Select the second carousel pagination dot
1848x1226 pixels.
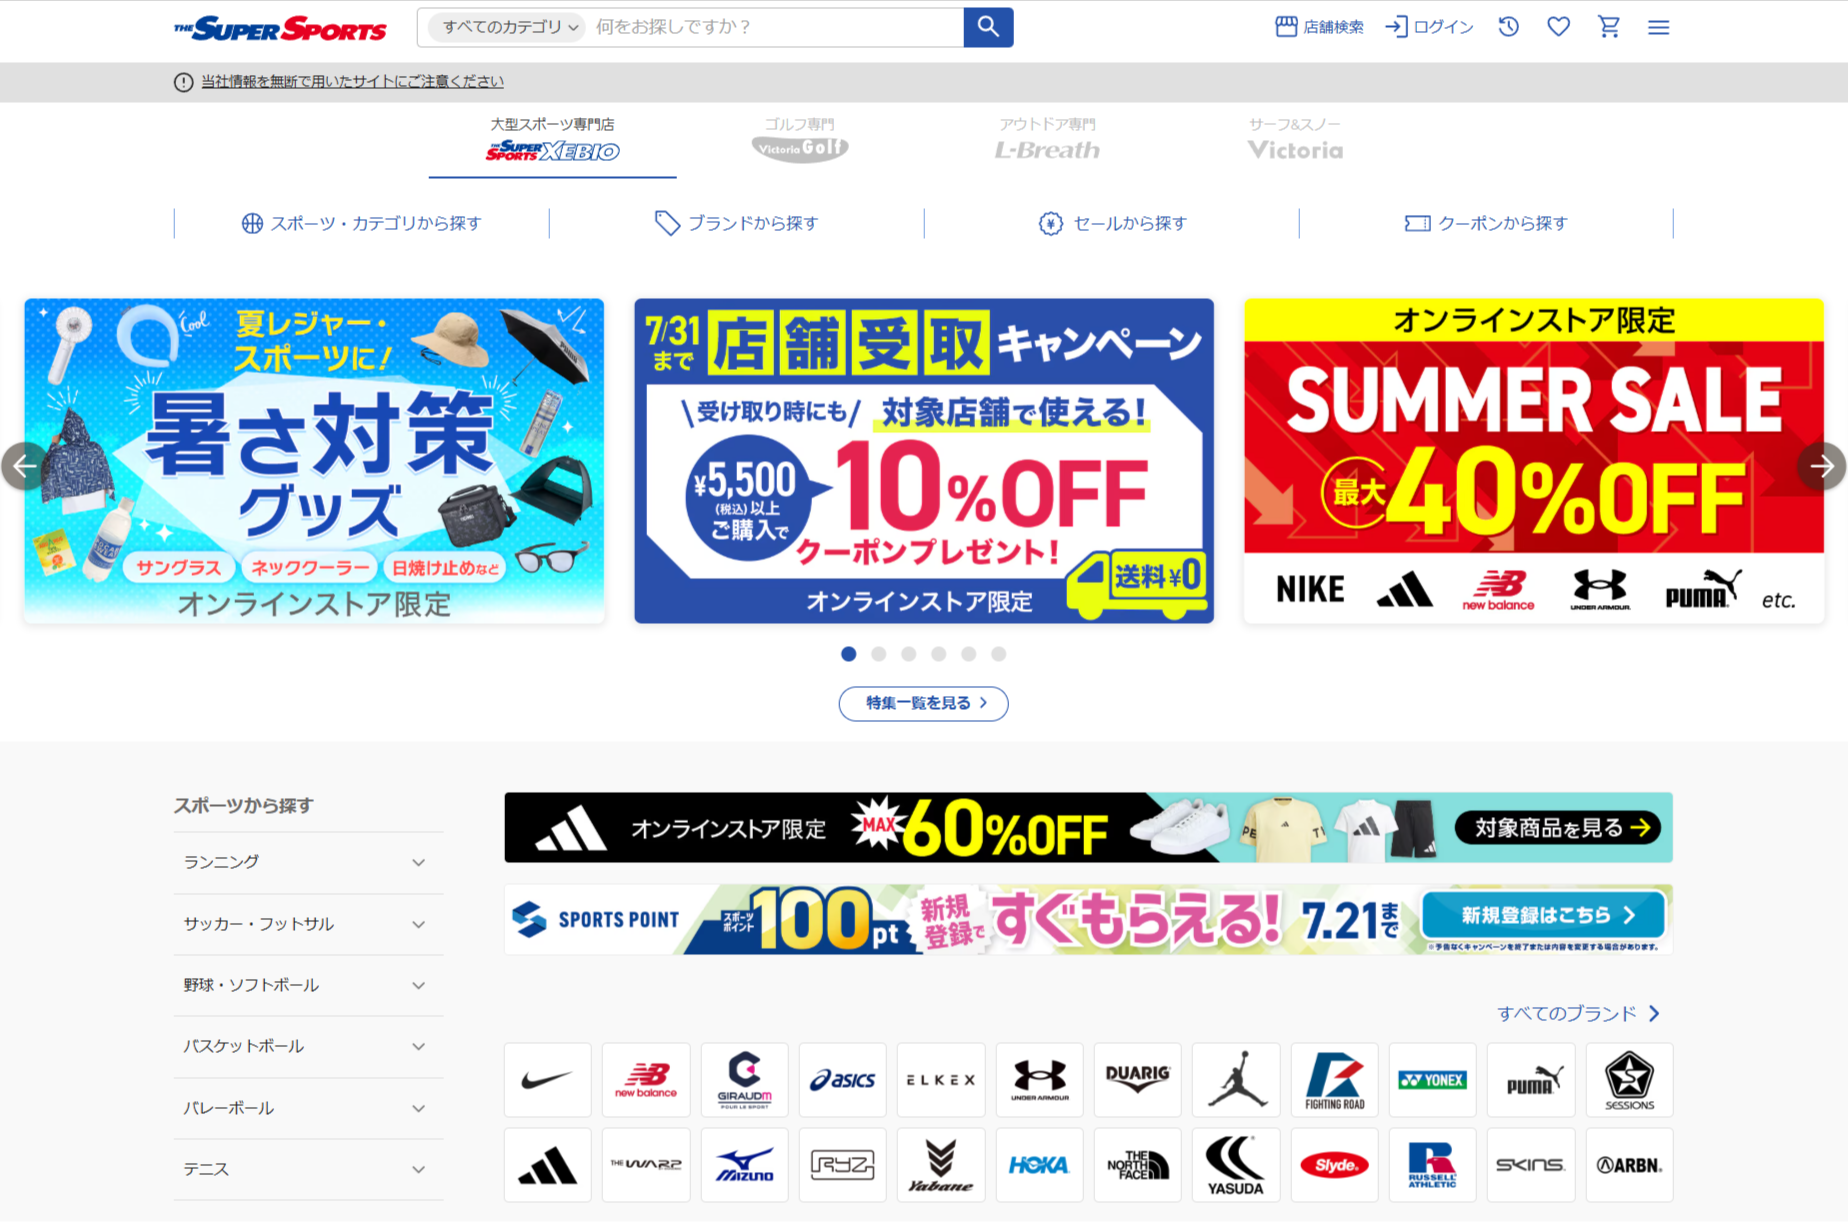(x=879, y=654)
